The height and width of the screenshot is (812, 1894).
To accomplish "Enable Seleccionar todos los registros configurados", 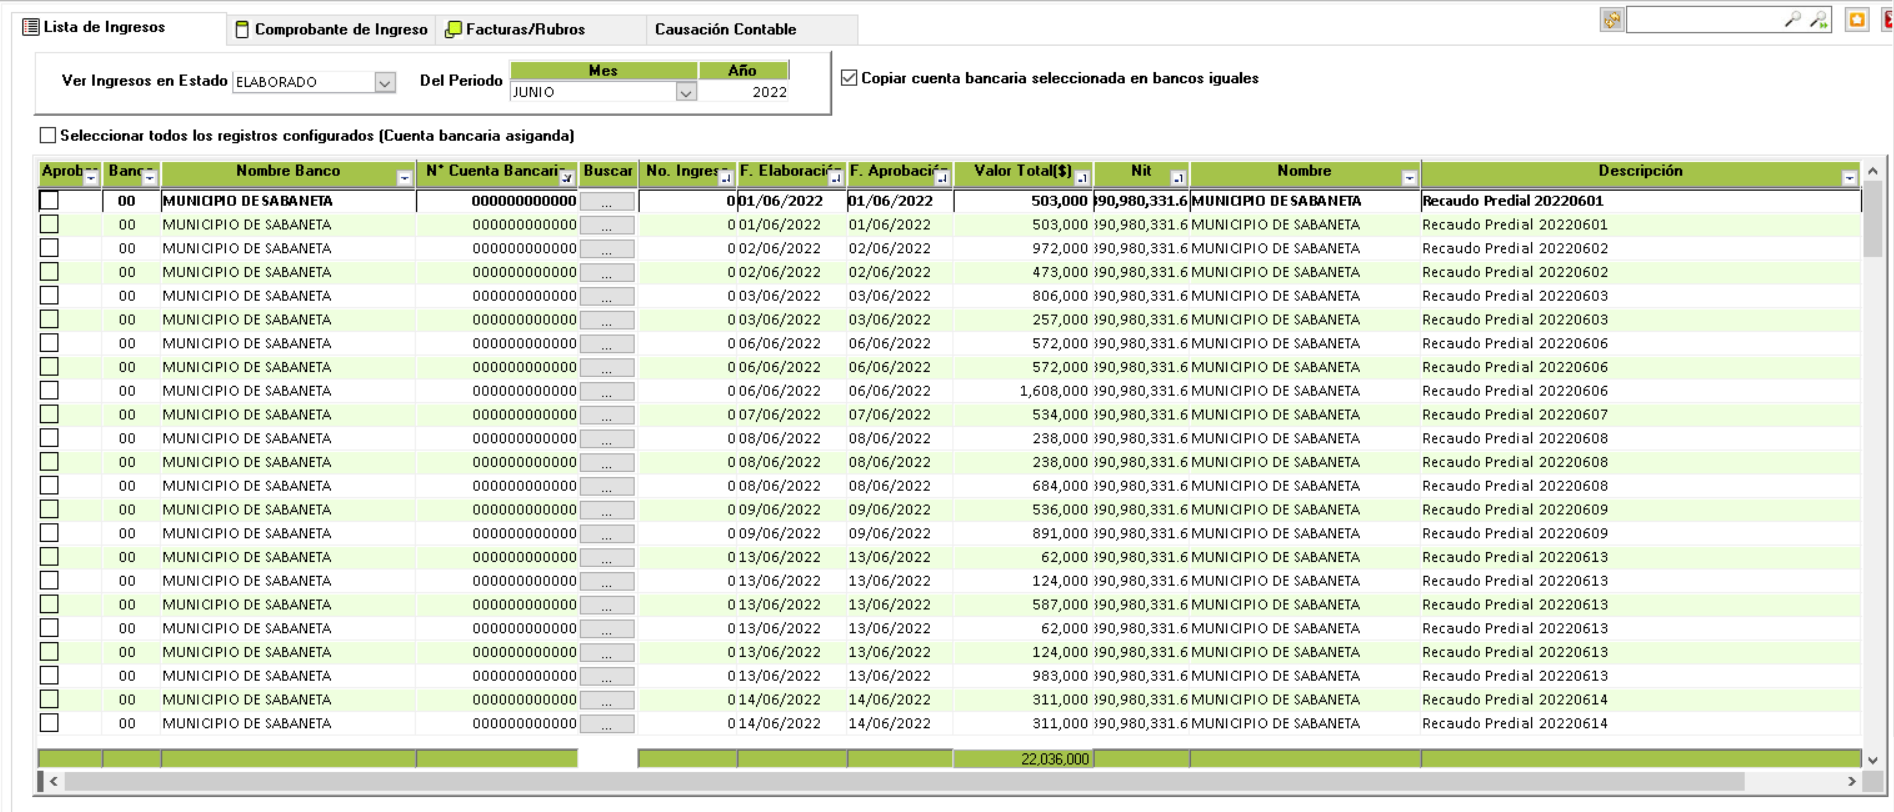I will [x=48, y=135].
